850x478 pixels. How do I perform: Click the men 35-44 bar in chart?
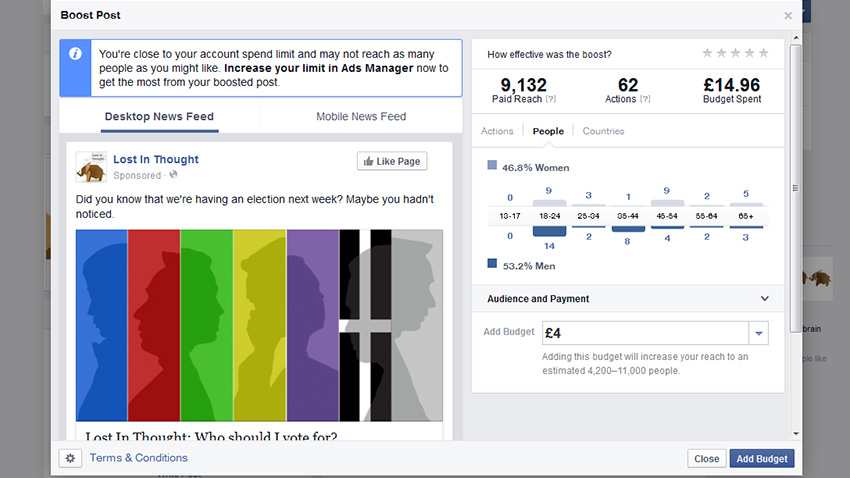pyautogui.click(x=628, y=229)
